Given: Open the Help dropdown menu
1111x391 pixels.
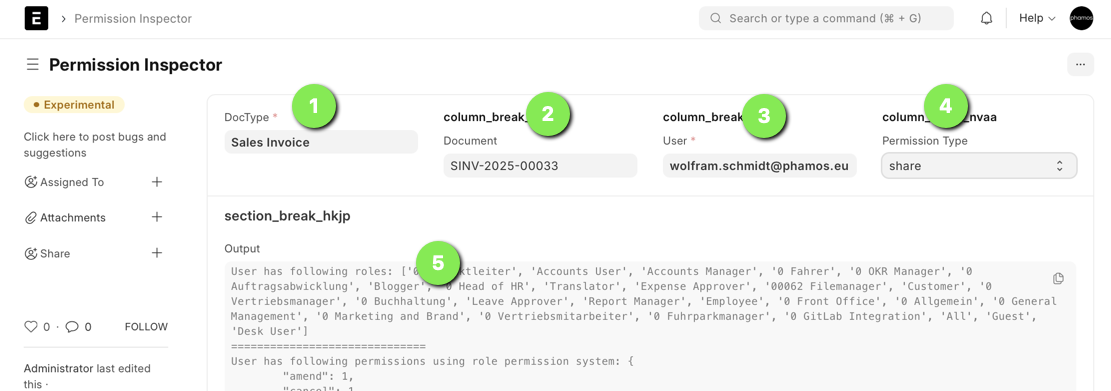Looking at the screenshot, I should coord(1037,18).
